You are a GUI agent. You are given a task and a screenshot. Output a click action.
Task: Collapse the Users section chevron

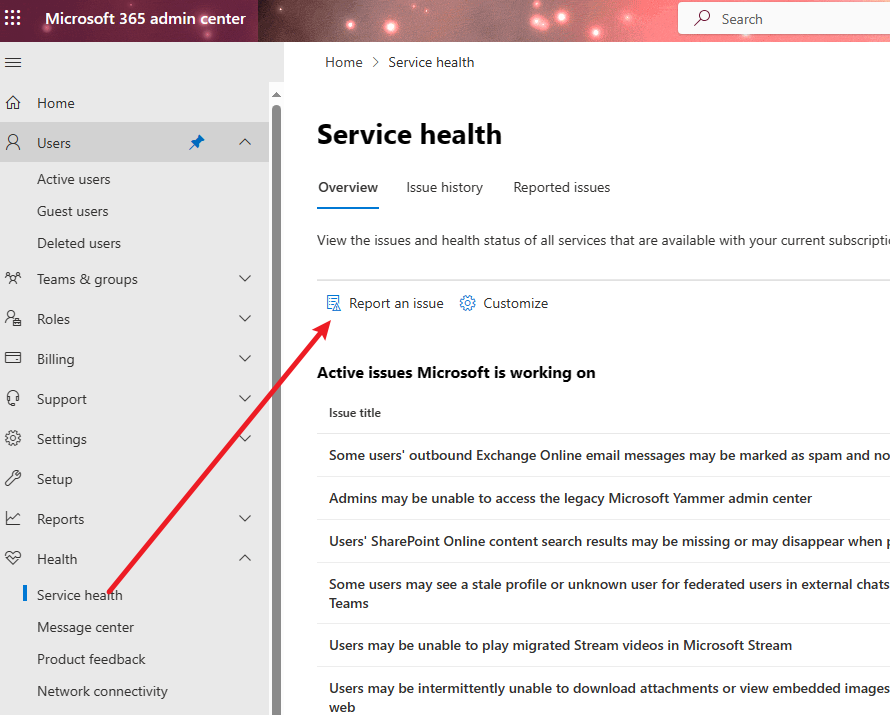pos(245,142)
